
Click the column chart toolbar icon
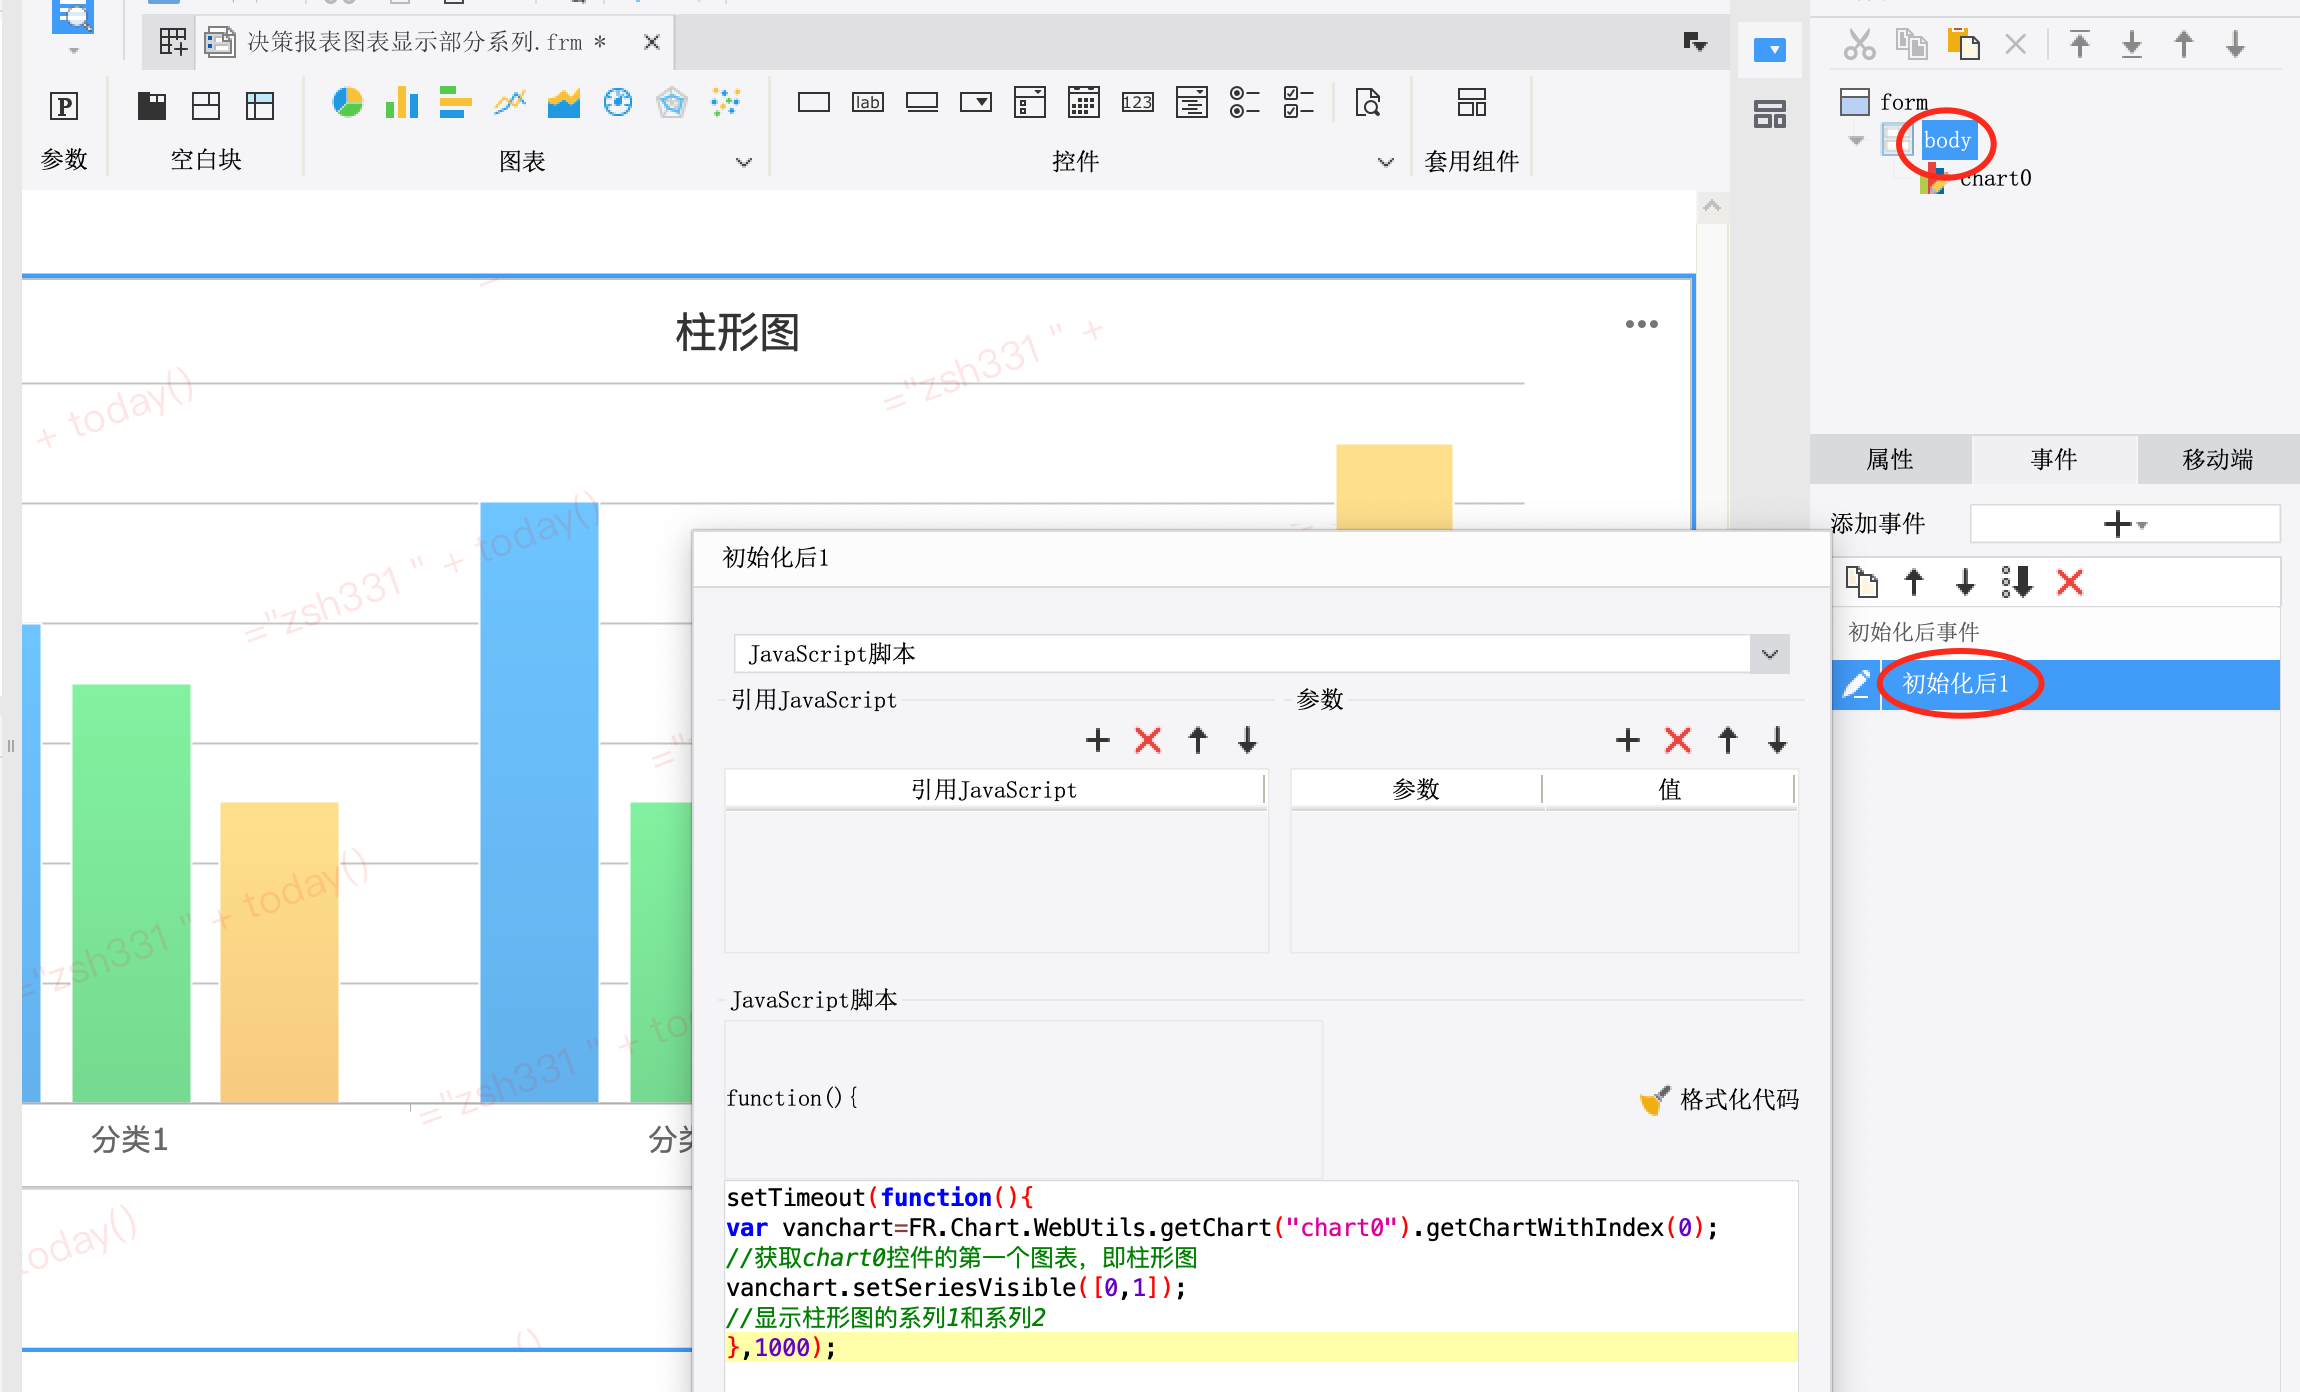(401, 103)
